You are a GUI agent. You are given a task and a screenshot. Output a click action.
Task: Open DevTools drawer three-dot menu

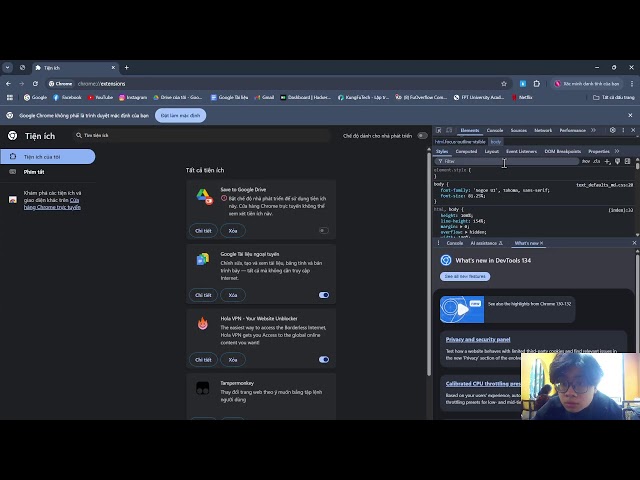pyautogui.click(x=438, y=243)
